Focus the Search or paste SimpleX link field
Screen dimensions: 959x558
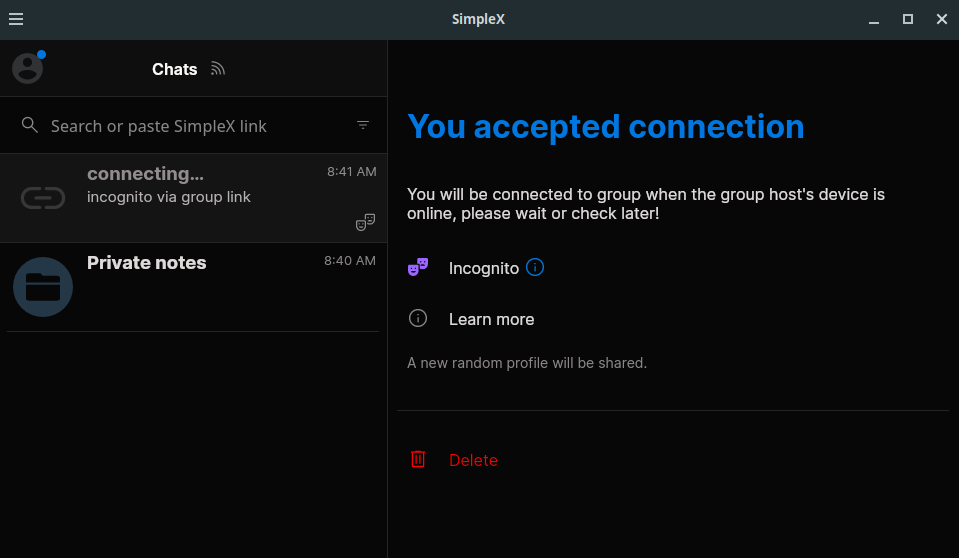[193, 125]
